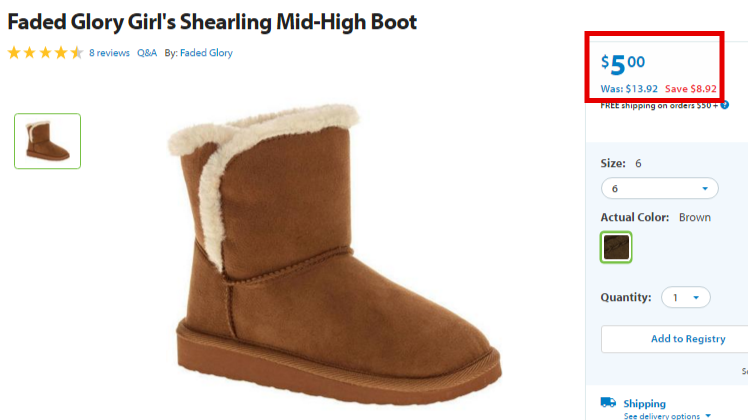Select the boot thumbnail image
The image size is (748, 420).
pyautogui.click(x=47, y=141)
